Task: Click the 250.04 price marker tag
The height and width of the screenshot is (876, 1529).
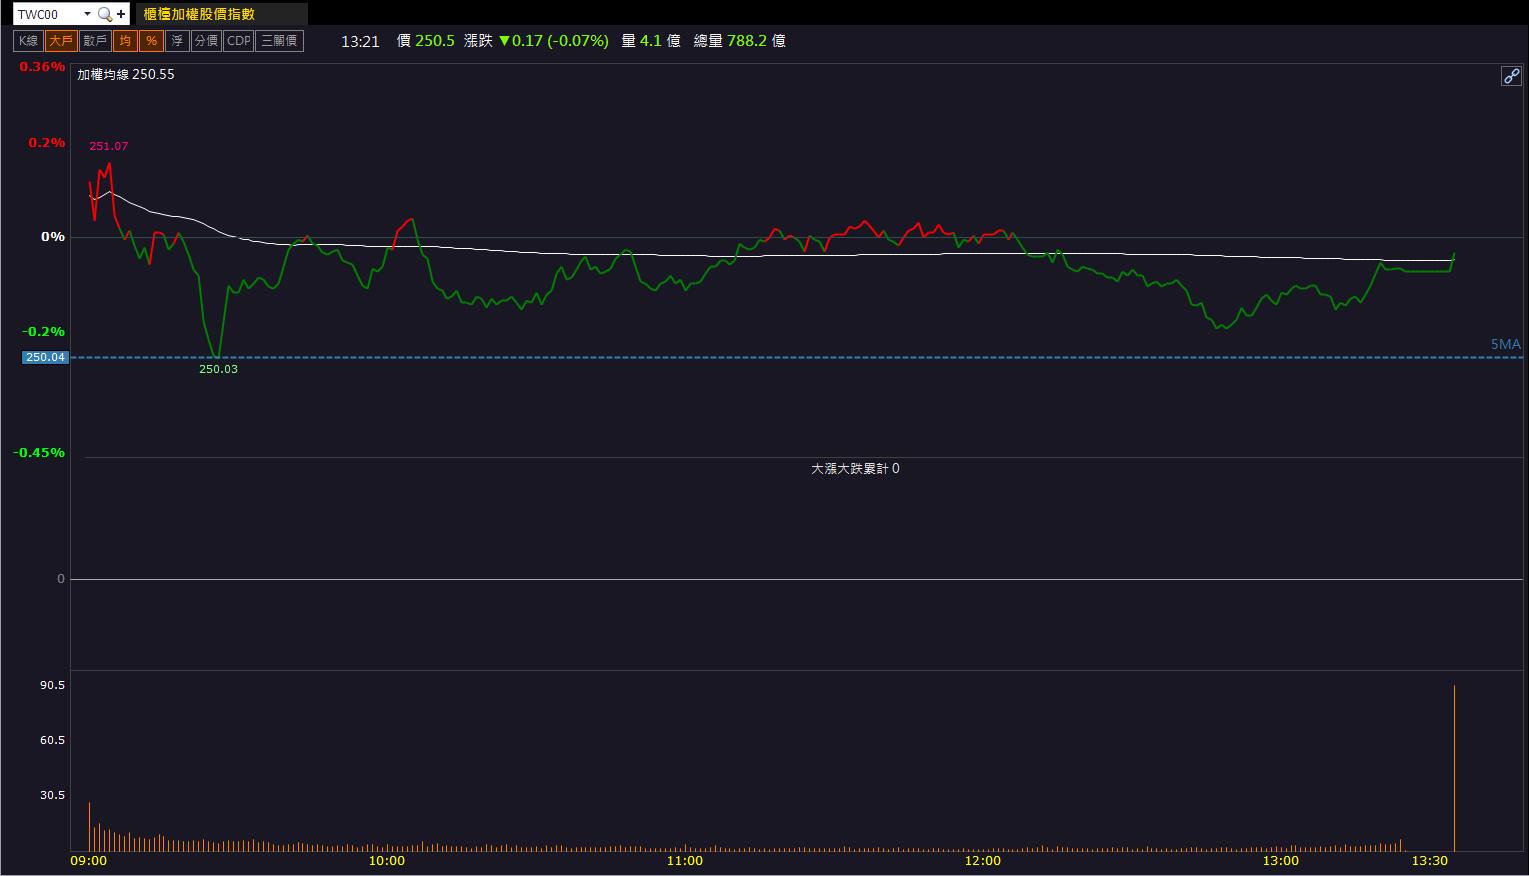Action: click(46, 357)
